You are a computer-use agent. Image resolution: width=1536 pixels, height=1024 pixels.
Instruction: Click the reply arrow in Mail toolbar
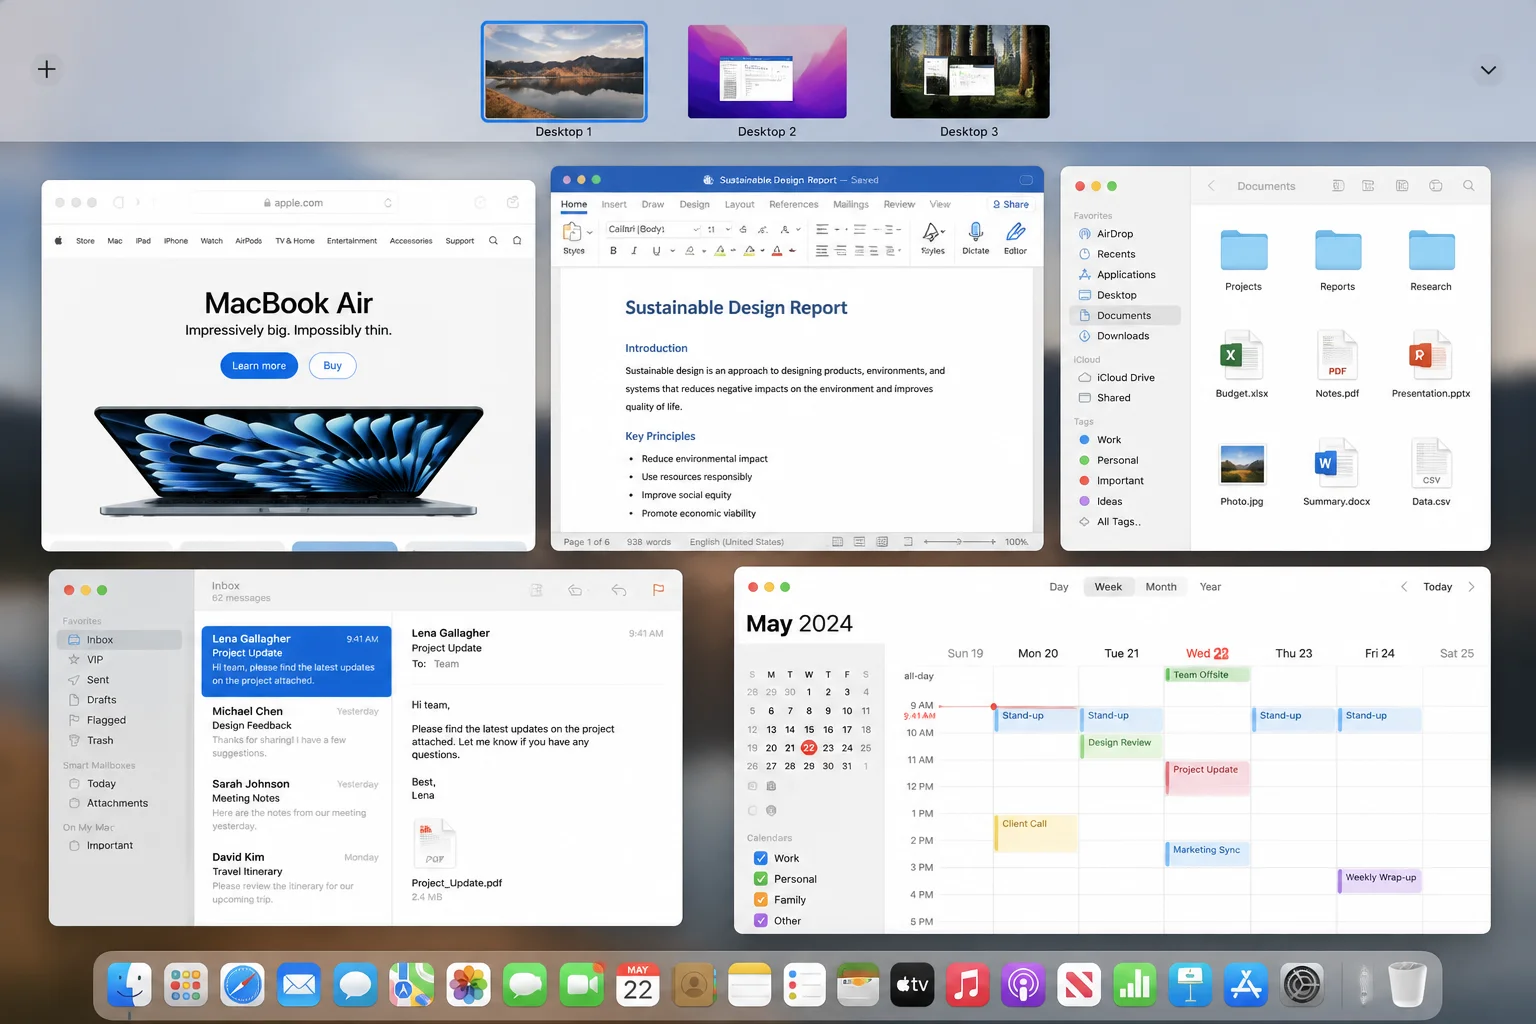pos(619,590)
